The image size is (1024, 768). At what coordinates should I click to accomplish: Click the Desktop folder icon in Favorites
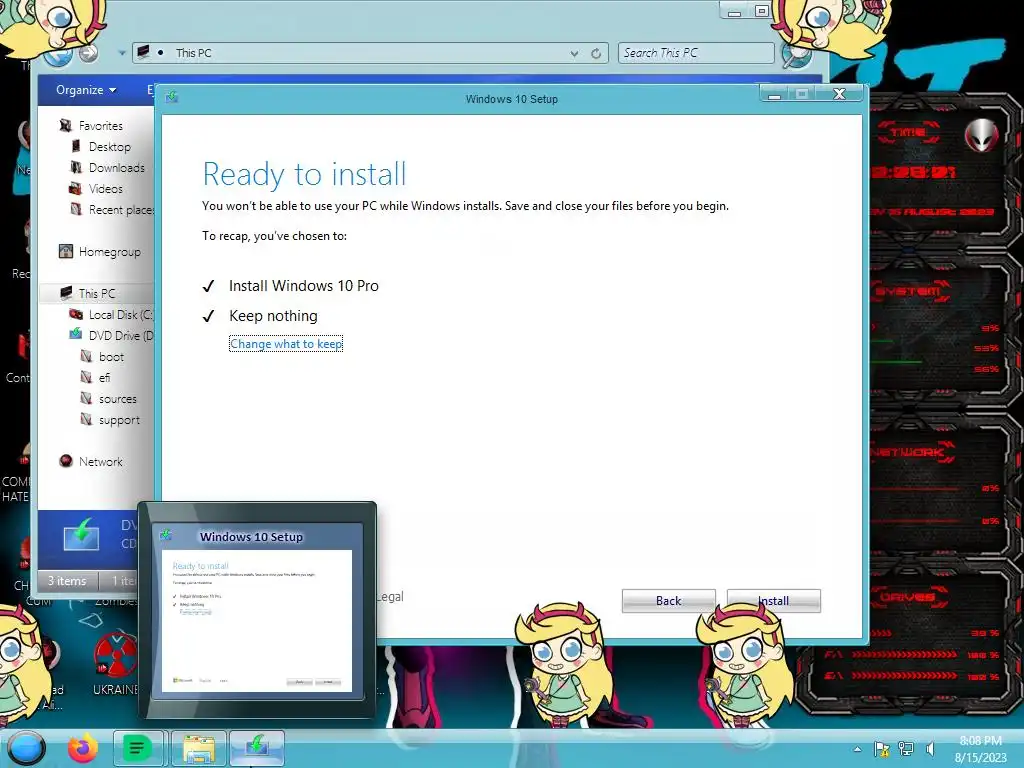point(76,146)
